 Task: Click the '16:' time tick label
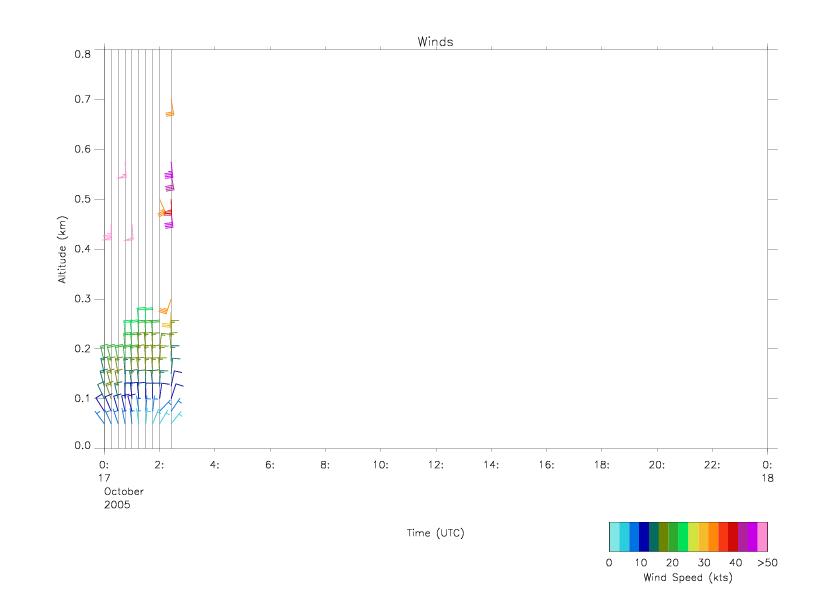pos(546,465)
